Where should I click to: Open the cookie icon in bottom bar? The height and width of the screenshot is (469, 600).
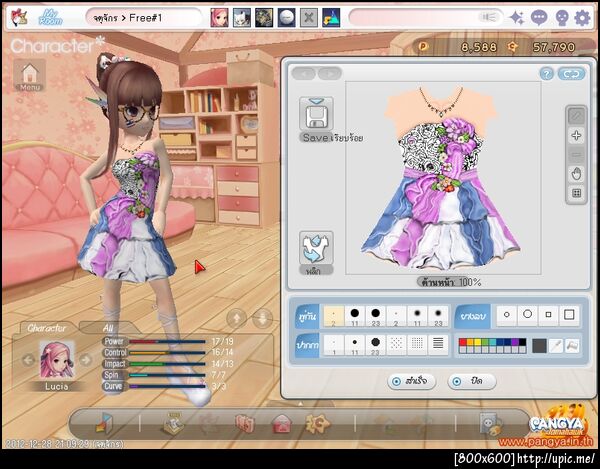tap(317, 423)
